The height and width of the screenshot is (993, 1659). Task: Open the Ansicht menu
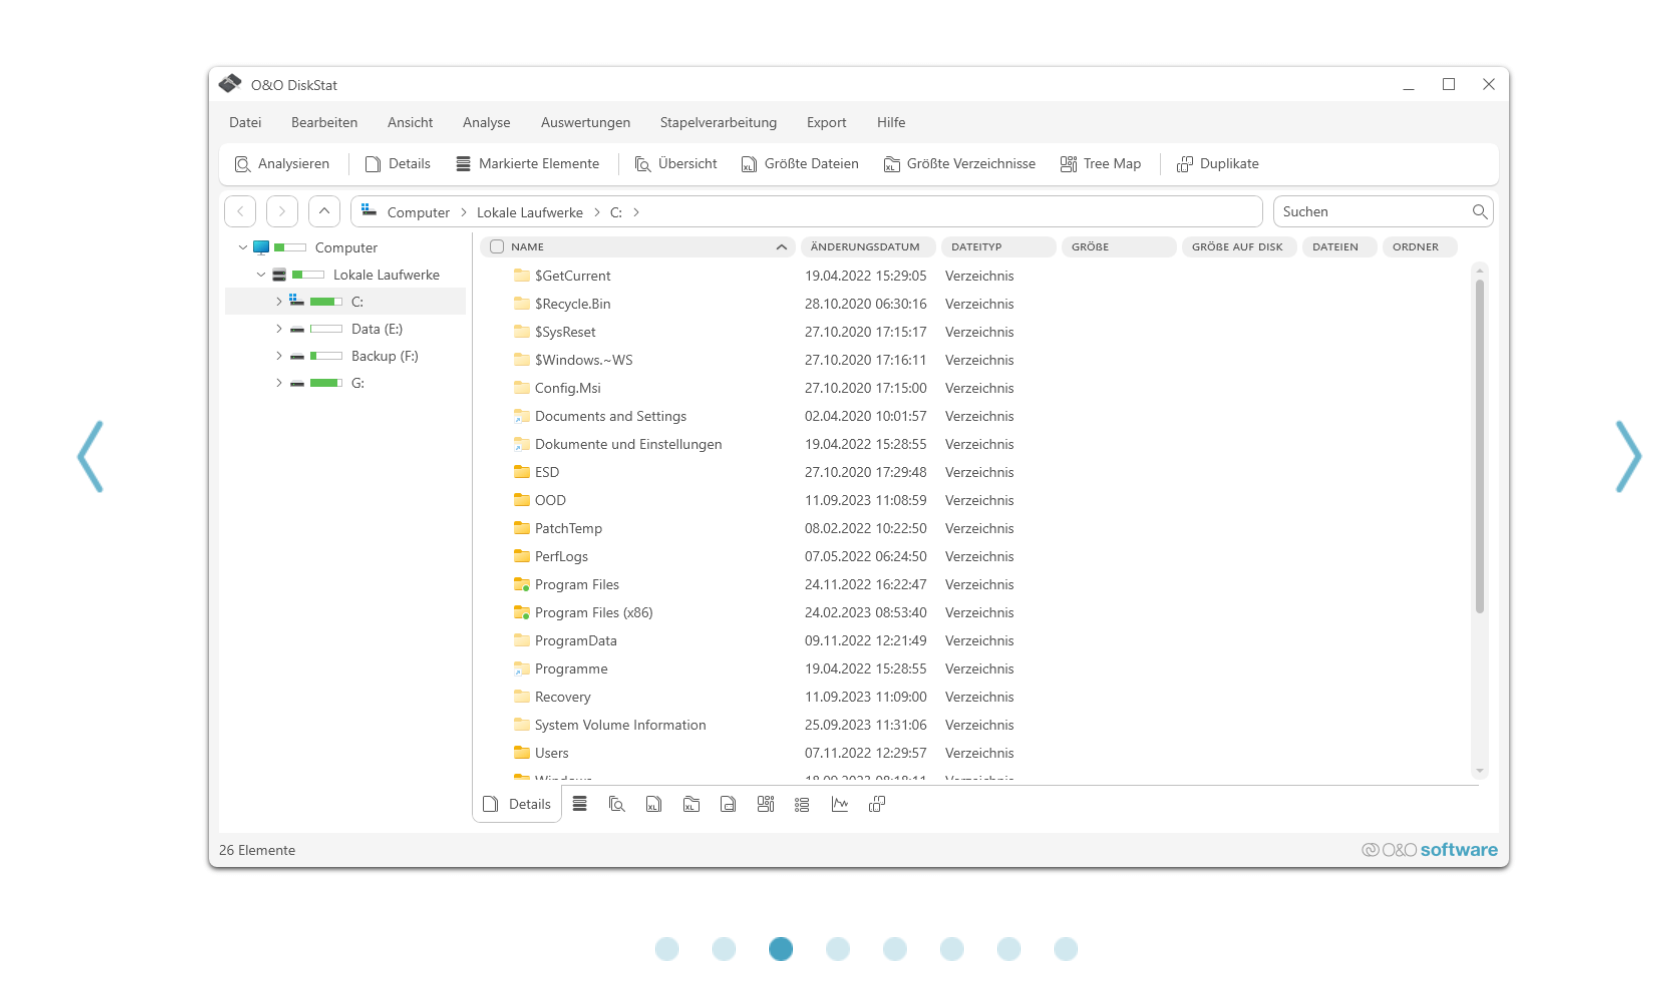click(x=410, y=122)
